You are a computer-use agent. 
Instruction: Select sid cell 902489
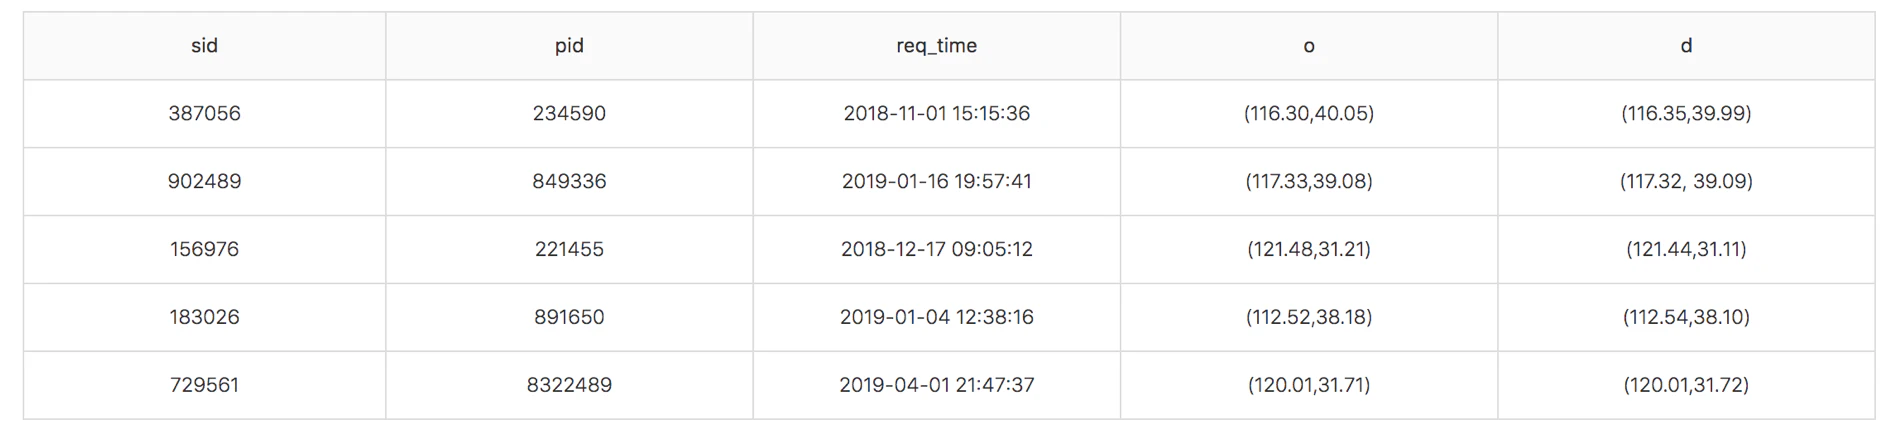(204, 182)
